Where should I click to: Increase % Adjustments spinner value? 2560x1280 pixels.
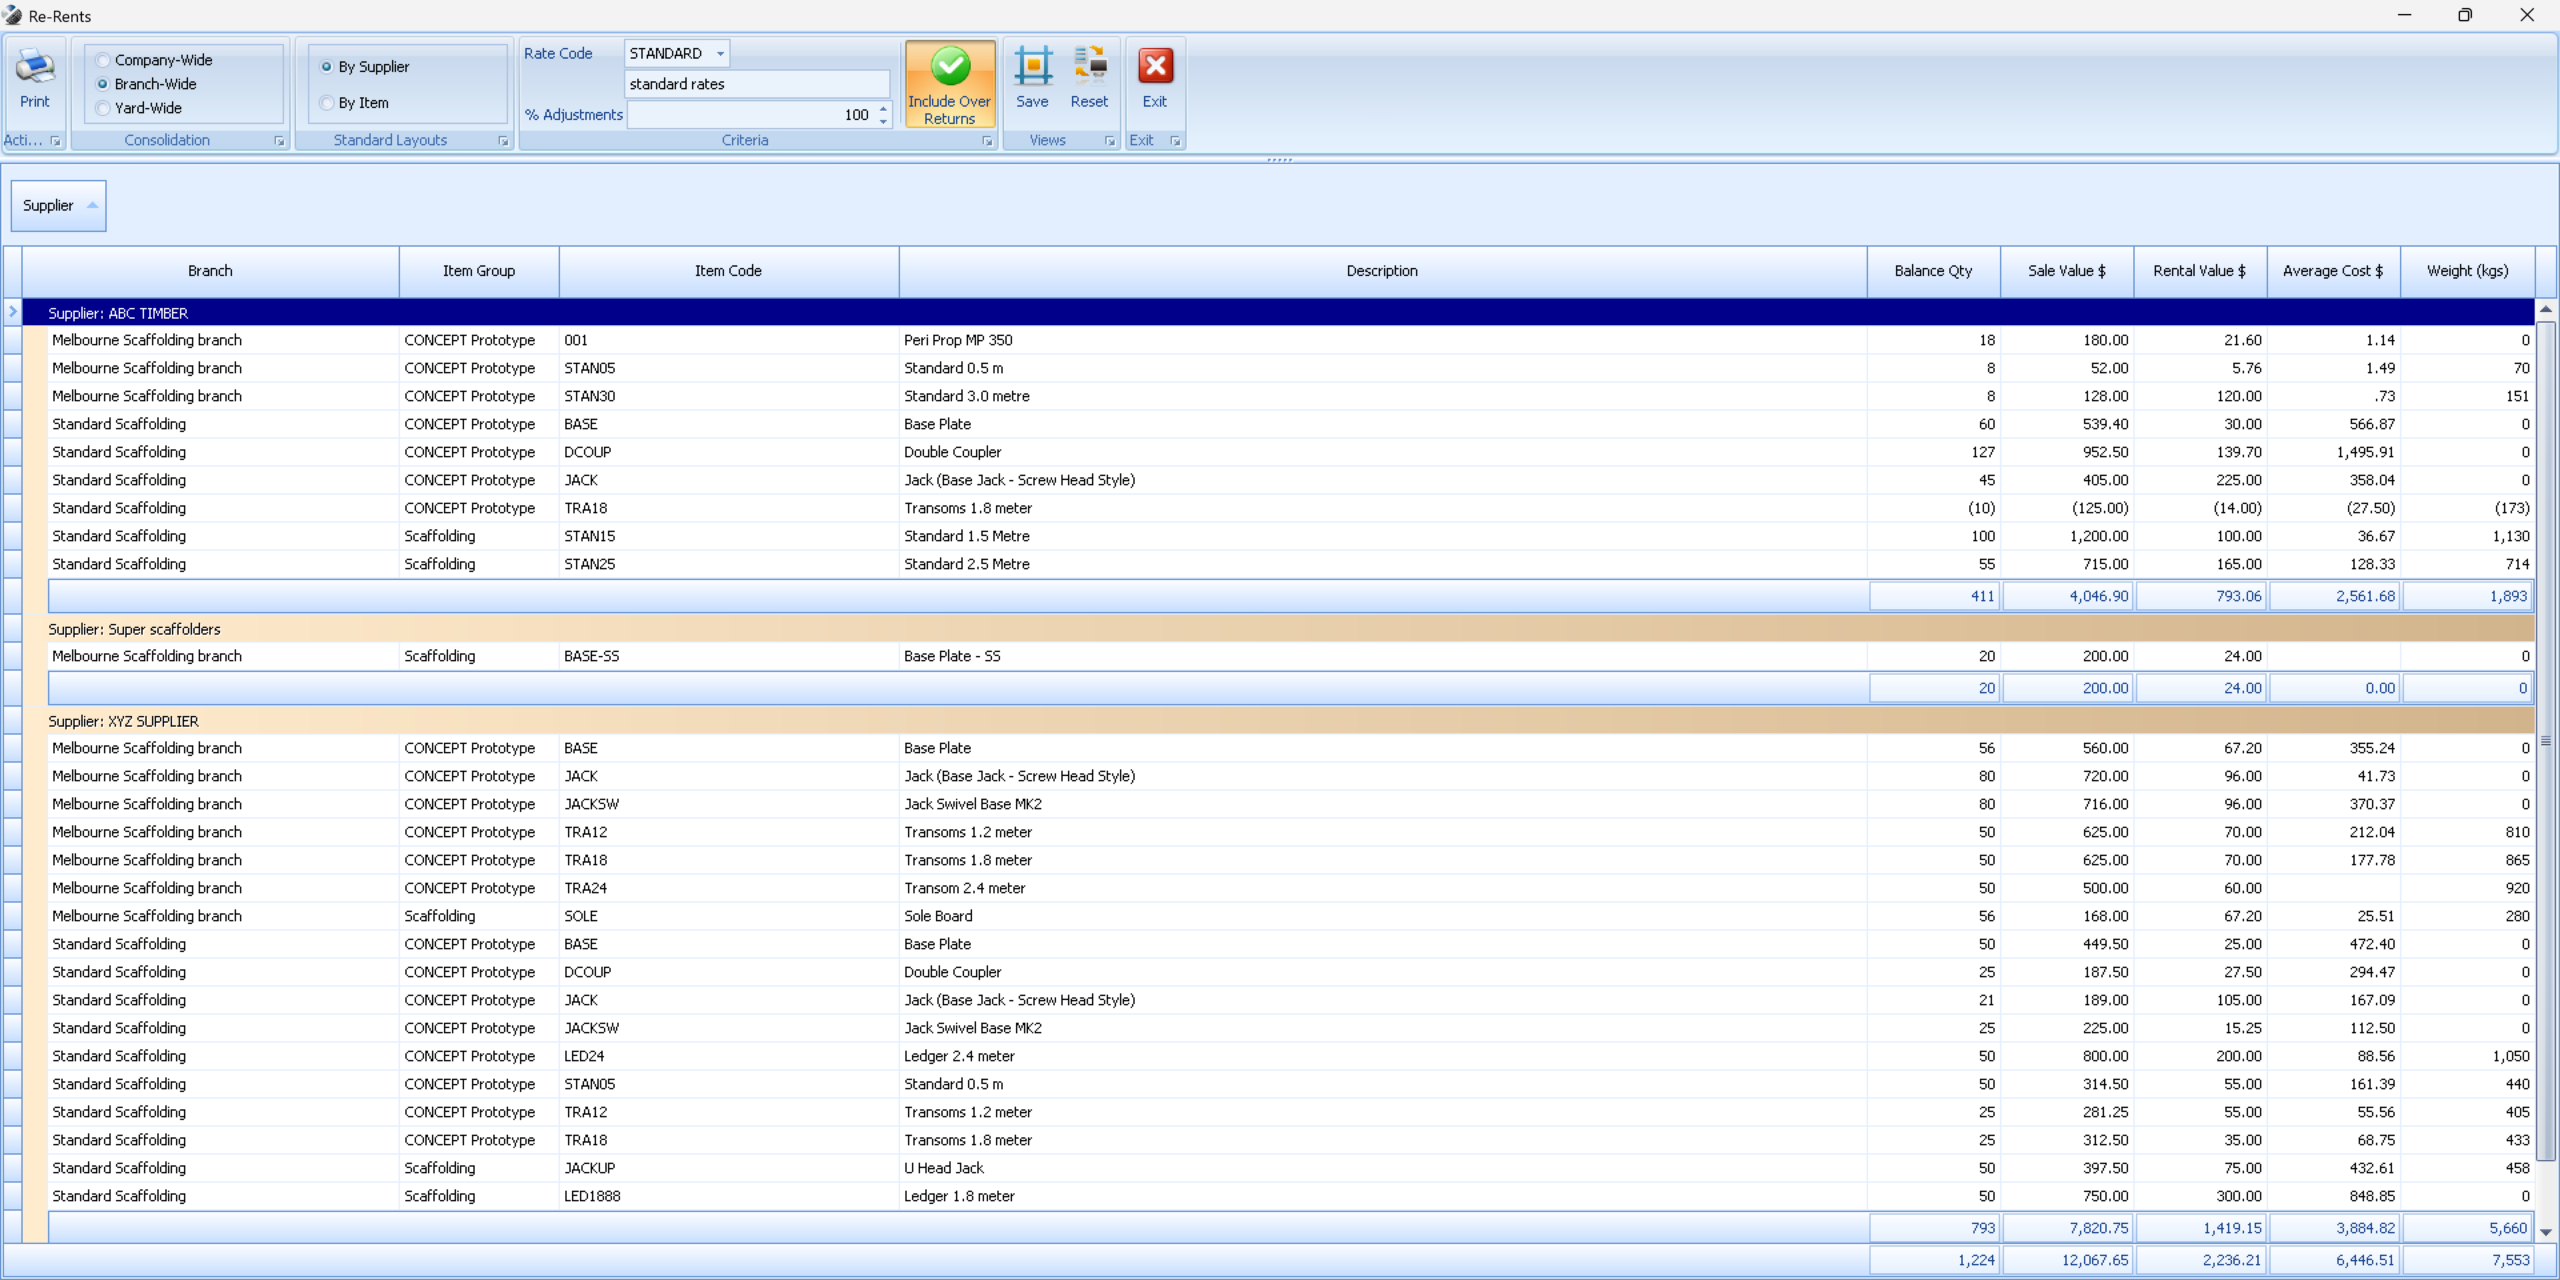click(883, 108)
